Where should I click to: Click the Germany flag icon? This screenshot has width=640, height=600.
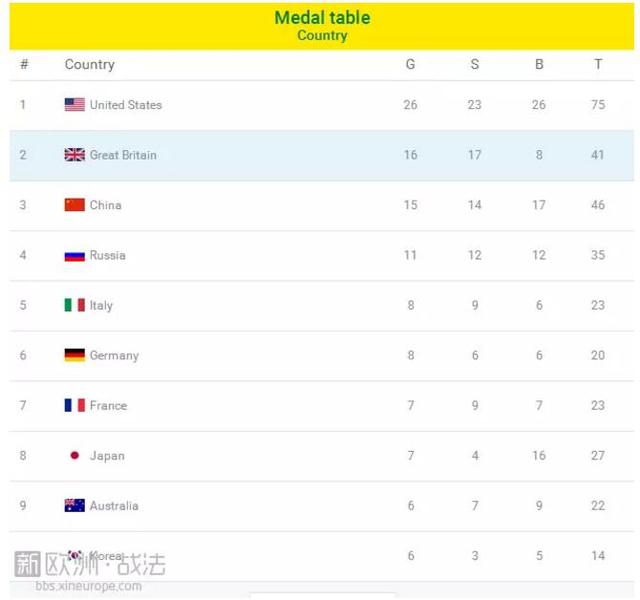75,355
